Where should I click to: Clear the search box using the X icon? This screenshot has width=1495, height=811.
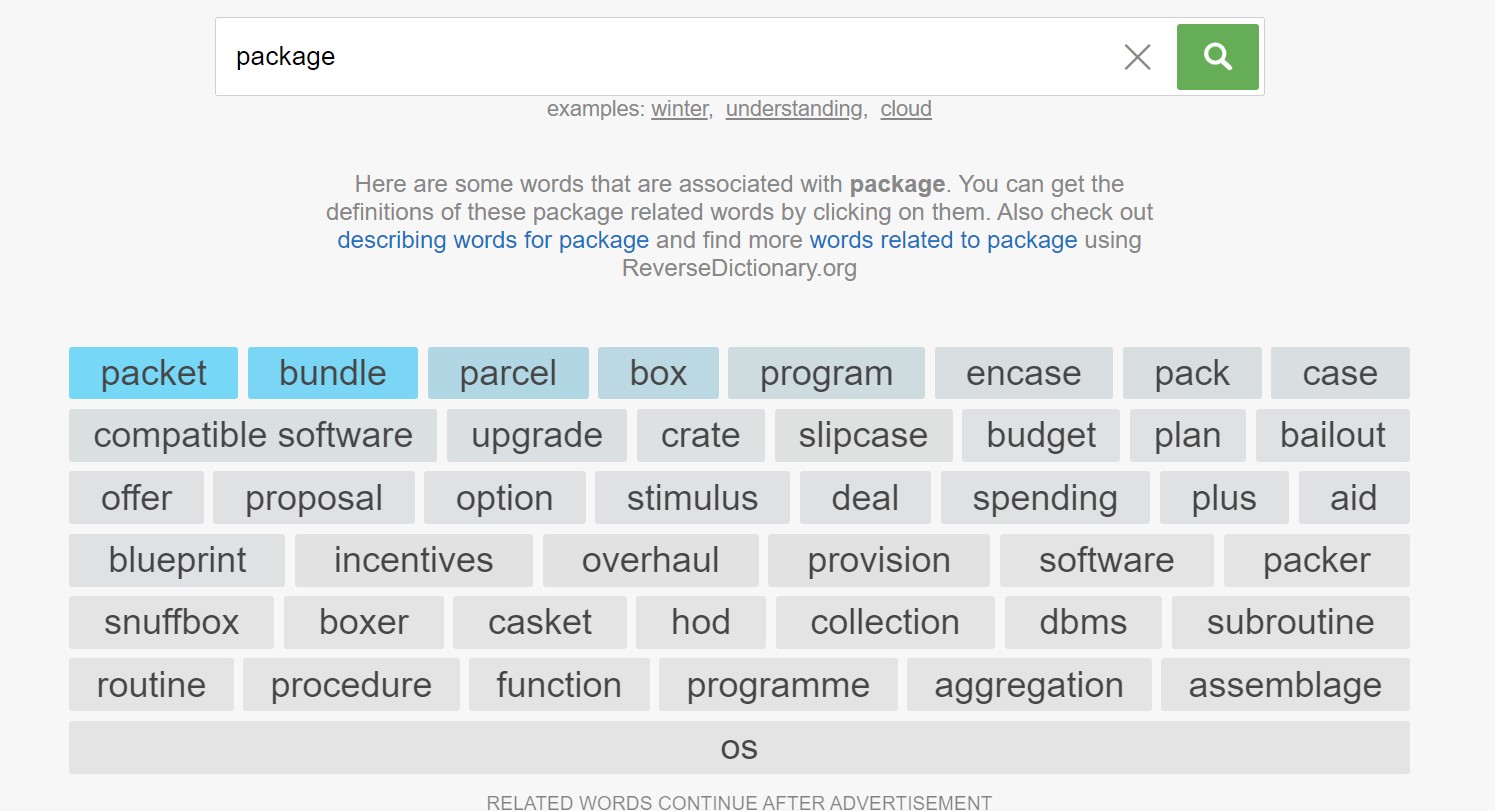(1137, 57)
